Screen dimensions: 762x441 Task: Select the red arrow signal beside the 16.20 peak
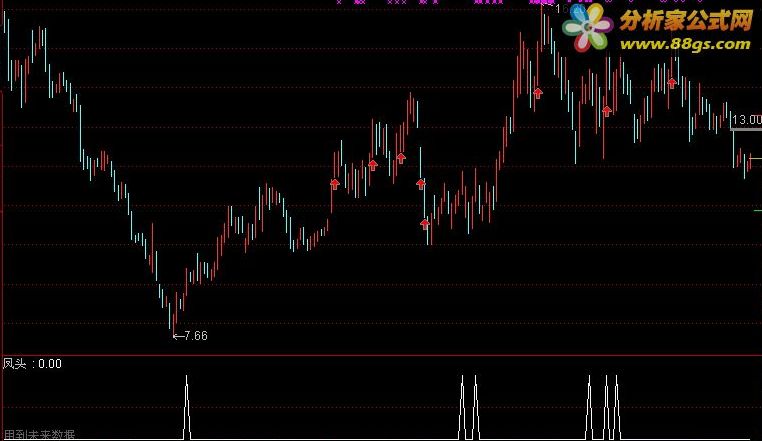[537, 93]
